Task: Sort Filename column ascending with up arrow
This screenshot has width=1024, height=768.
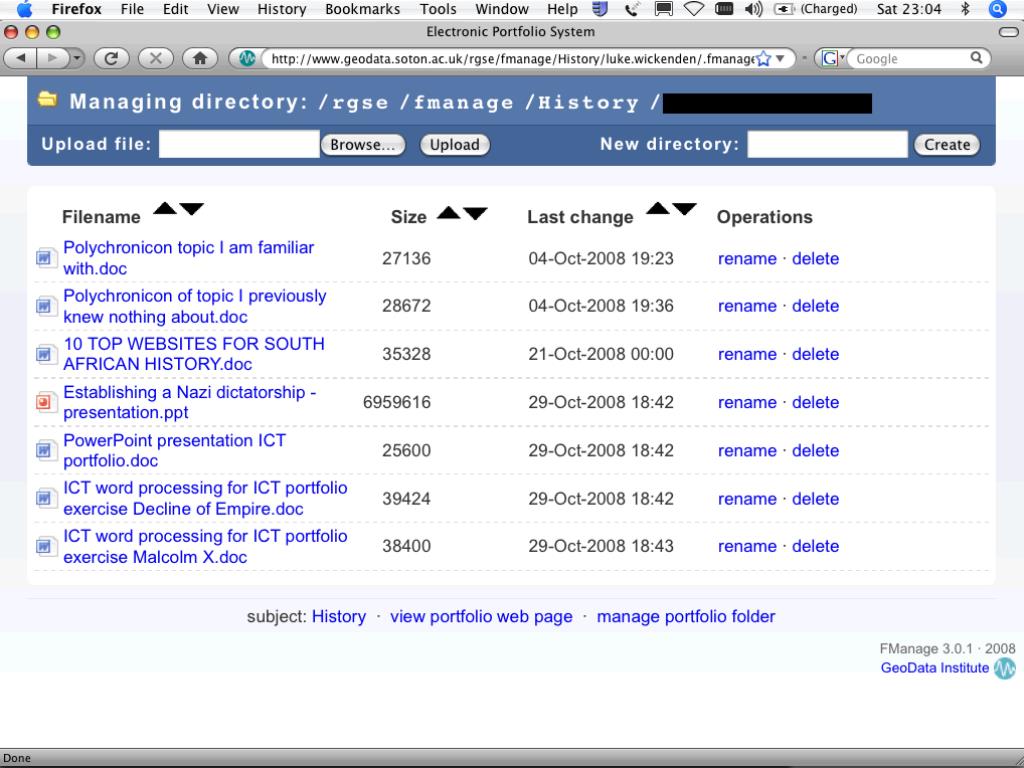Action: (x=165, y=208)
